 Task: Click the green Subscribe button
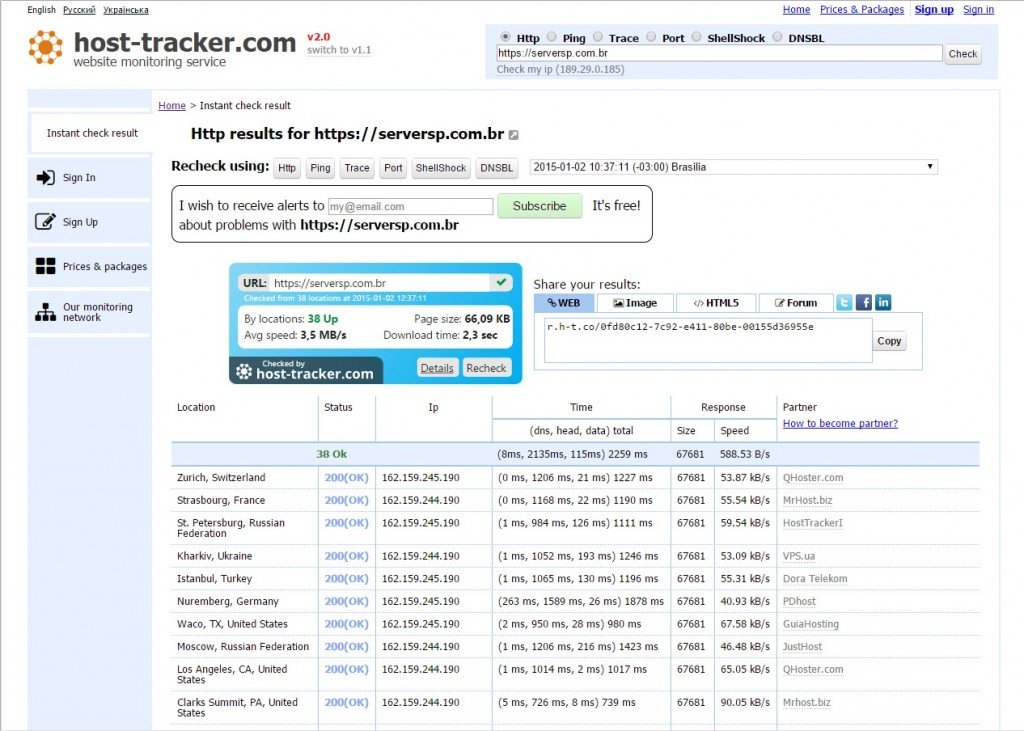pyautogui.click(x=539, y=206)
